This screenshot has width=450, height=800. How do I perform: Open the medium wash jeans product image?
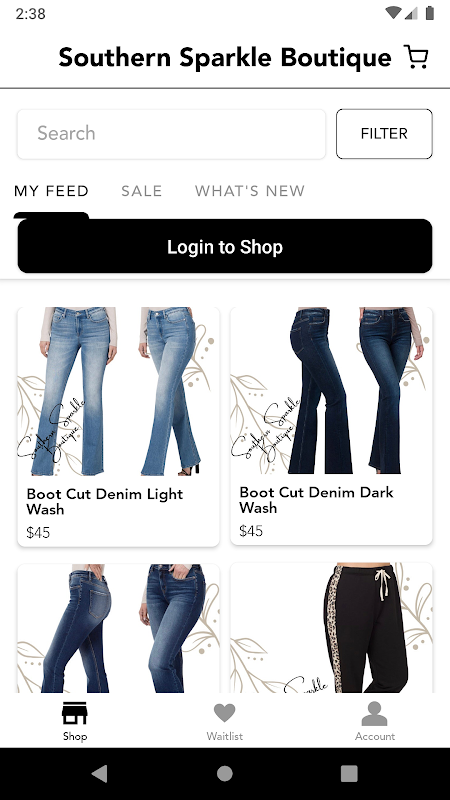pyautogui.click(x=118, y=628)
